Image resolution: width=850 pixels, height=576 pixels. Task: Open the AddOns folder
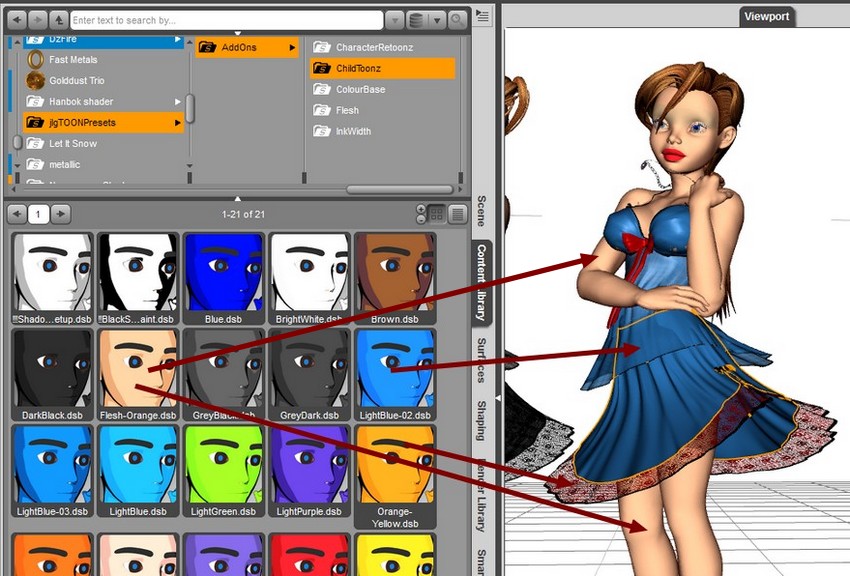tap(247, 48)
